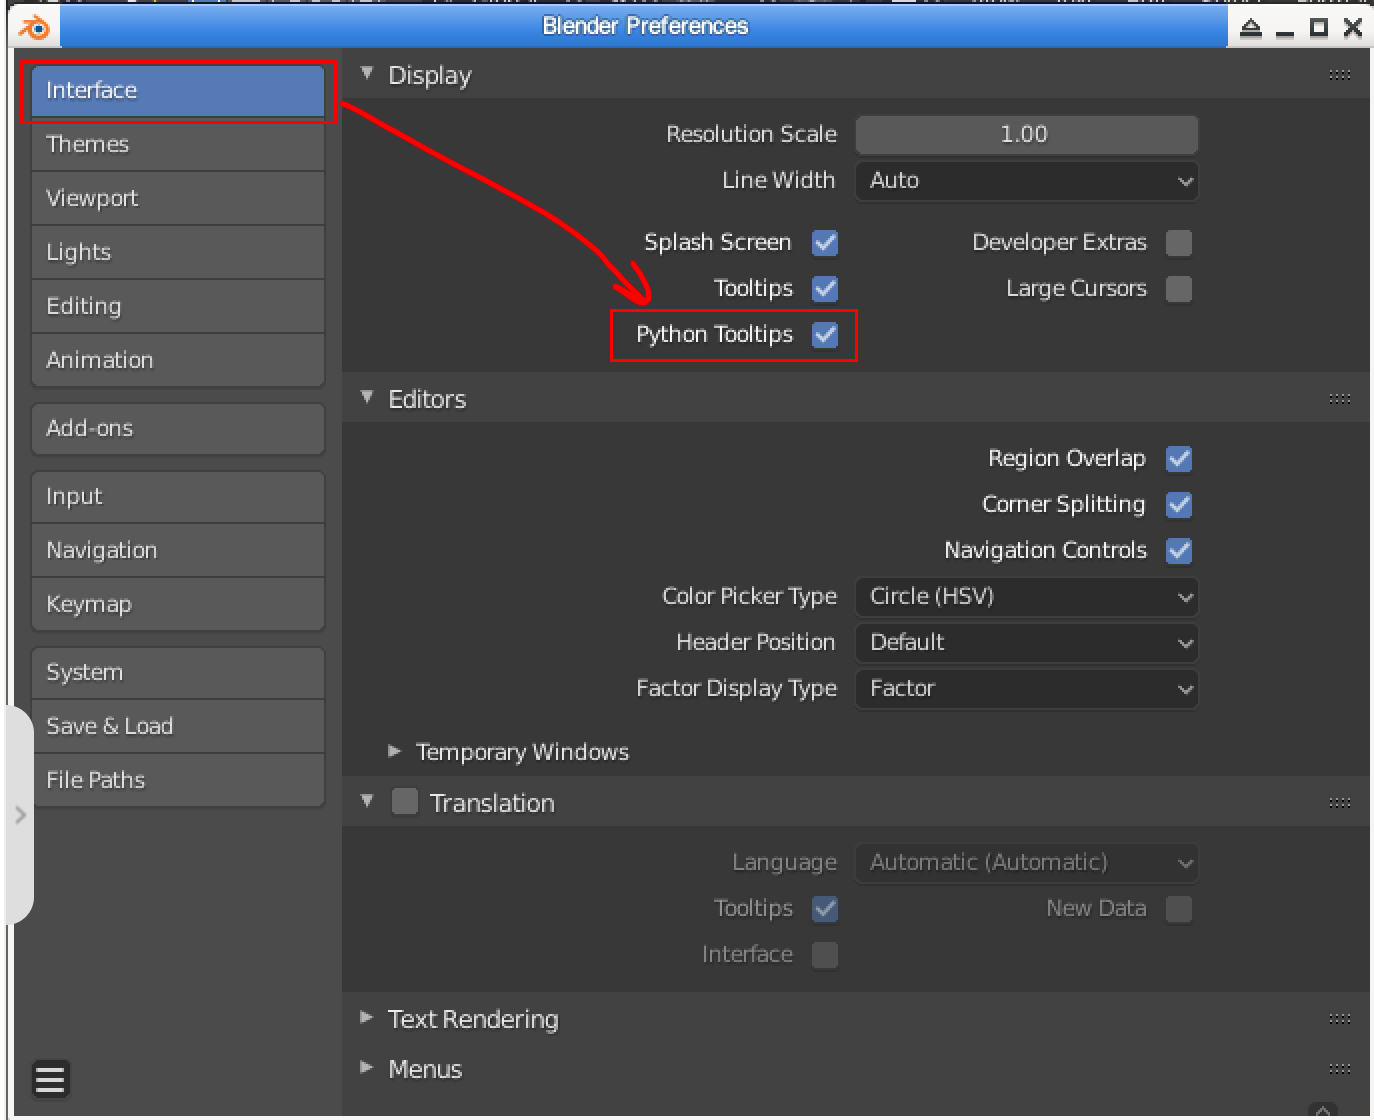Open the Keymap preferences tab
The width and height of the screenshot is (1374, 1120).
(178, 604)
